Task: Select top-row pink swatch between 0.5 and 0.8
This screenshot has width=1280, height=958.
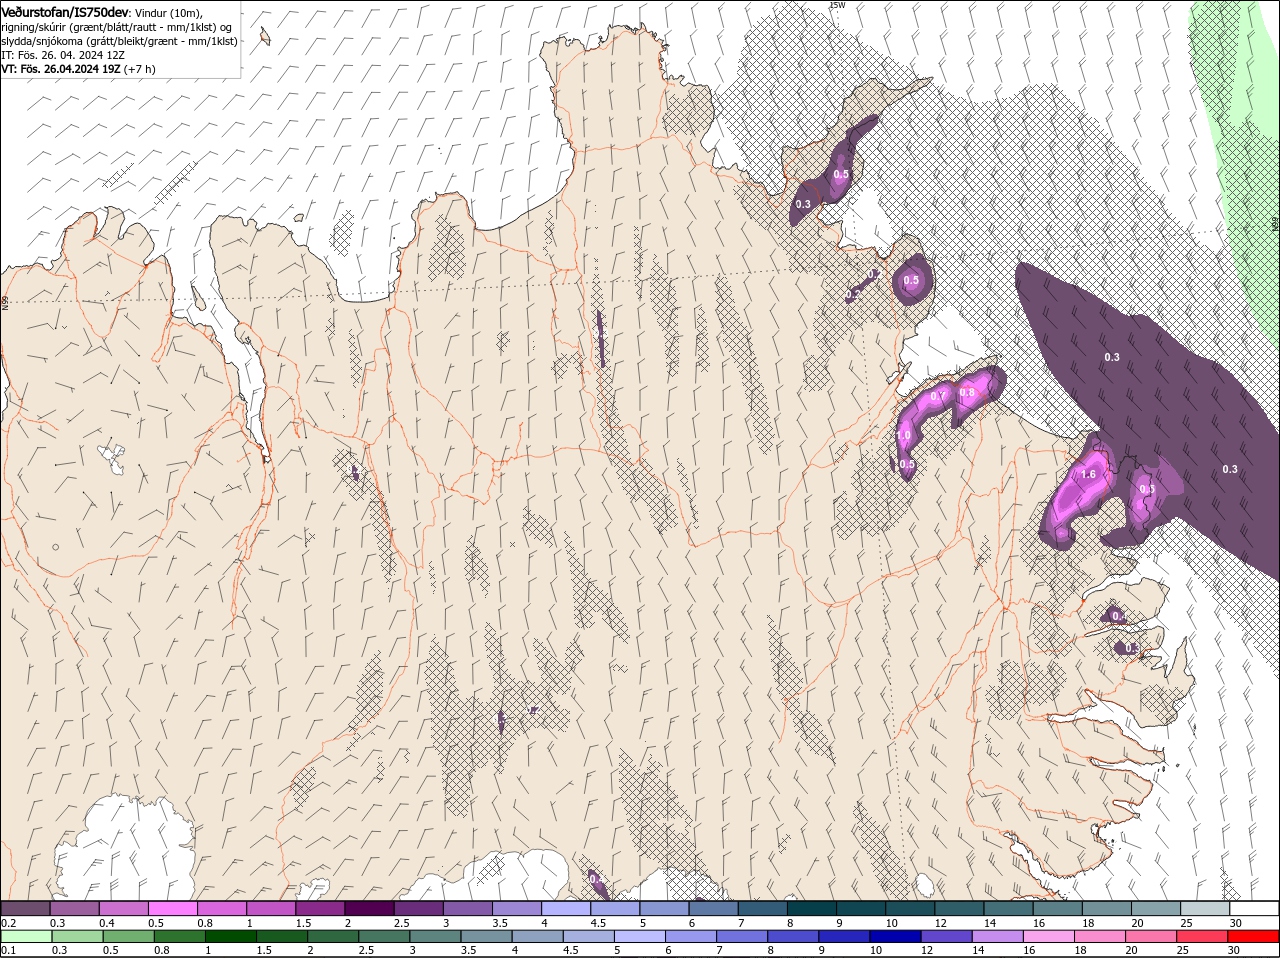Action: click(172, 908)
